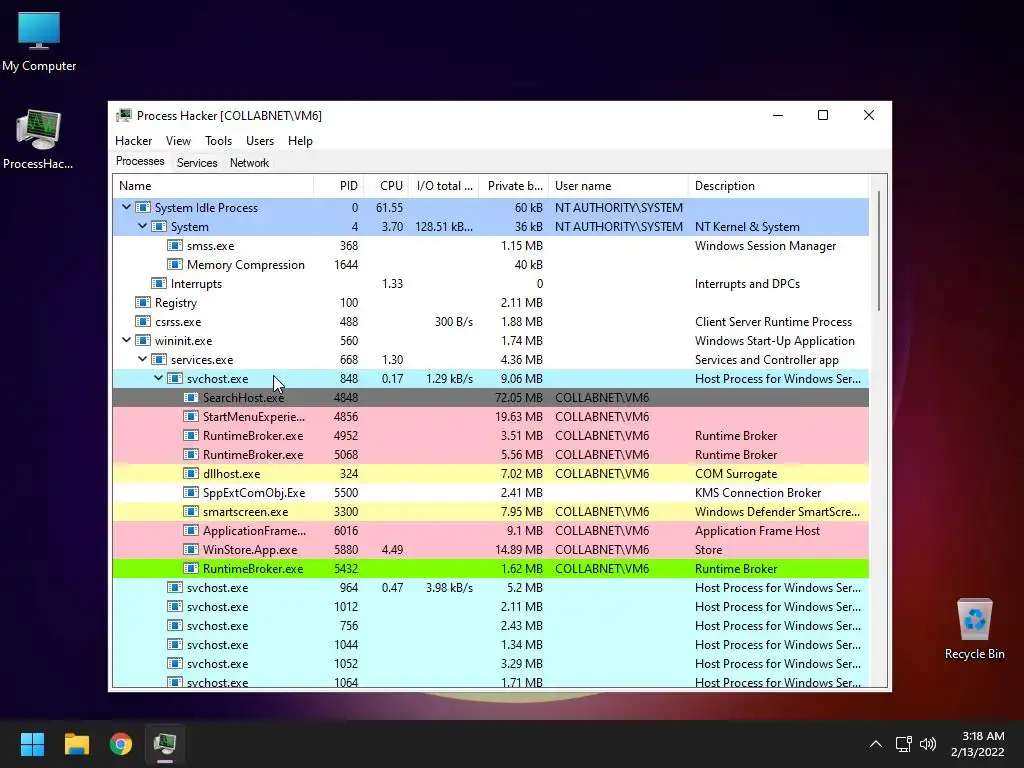Click the dllhost.exe process icon
Screen dimensions: 1024x768
coord(191,473)
